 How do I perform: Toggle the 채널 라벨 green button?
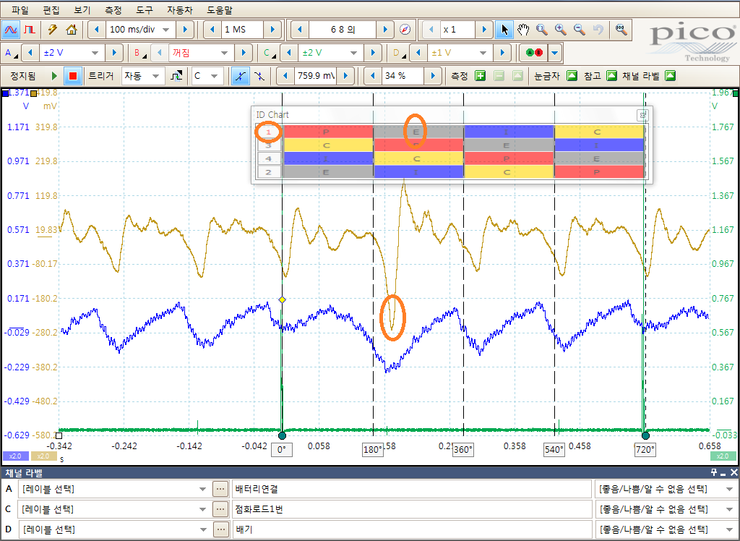coord(670,76)
